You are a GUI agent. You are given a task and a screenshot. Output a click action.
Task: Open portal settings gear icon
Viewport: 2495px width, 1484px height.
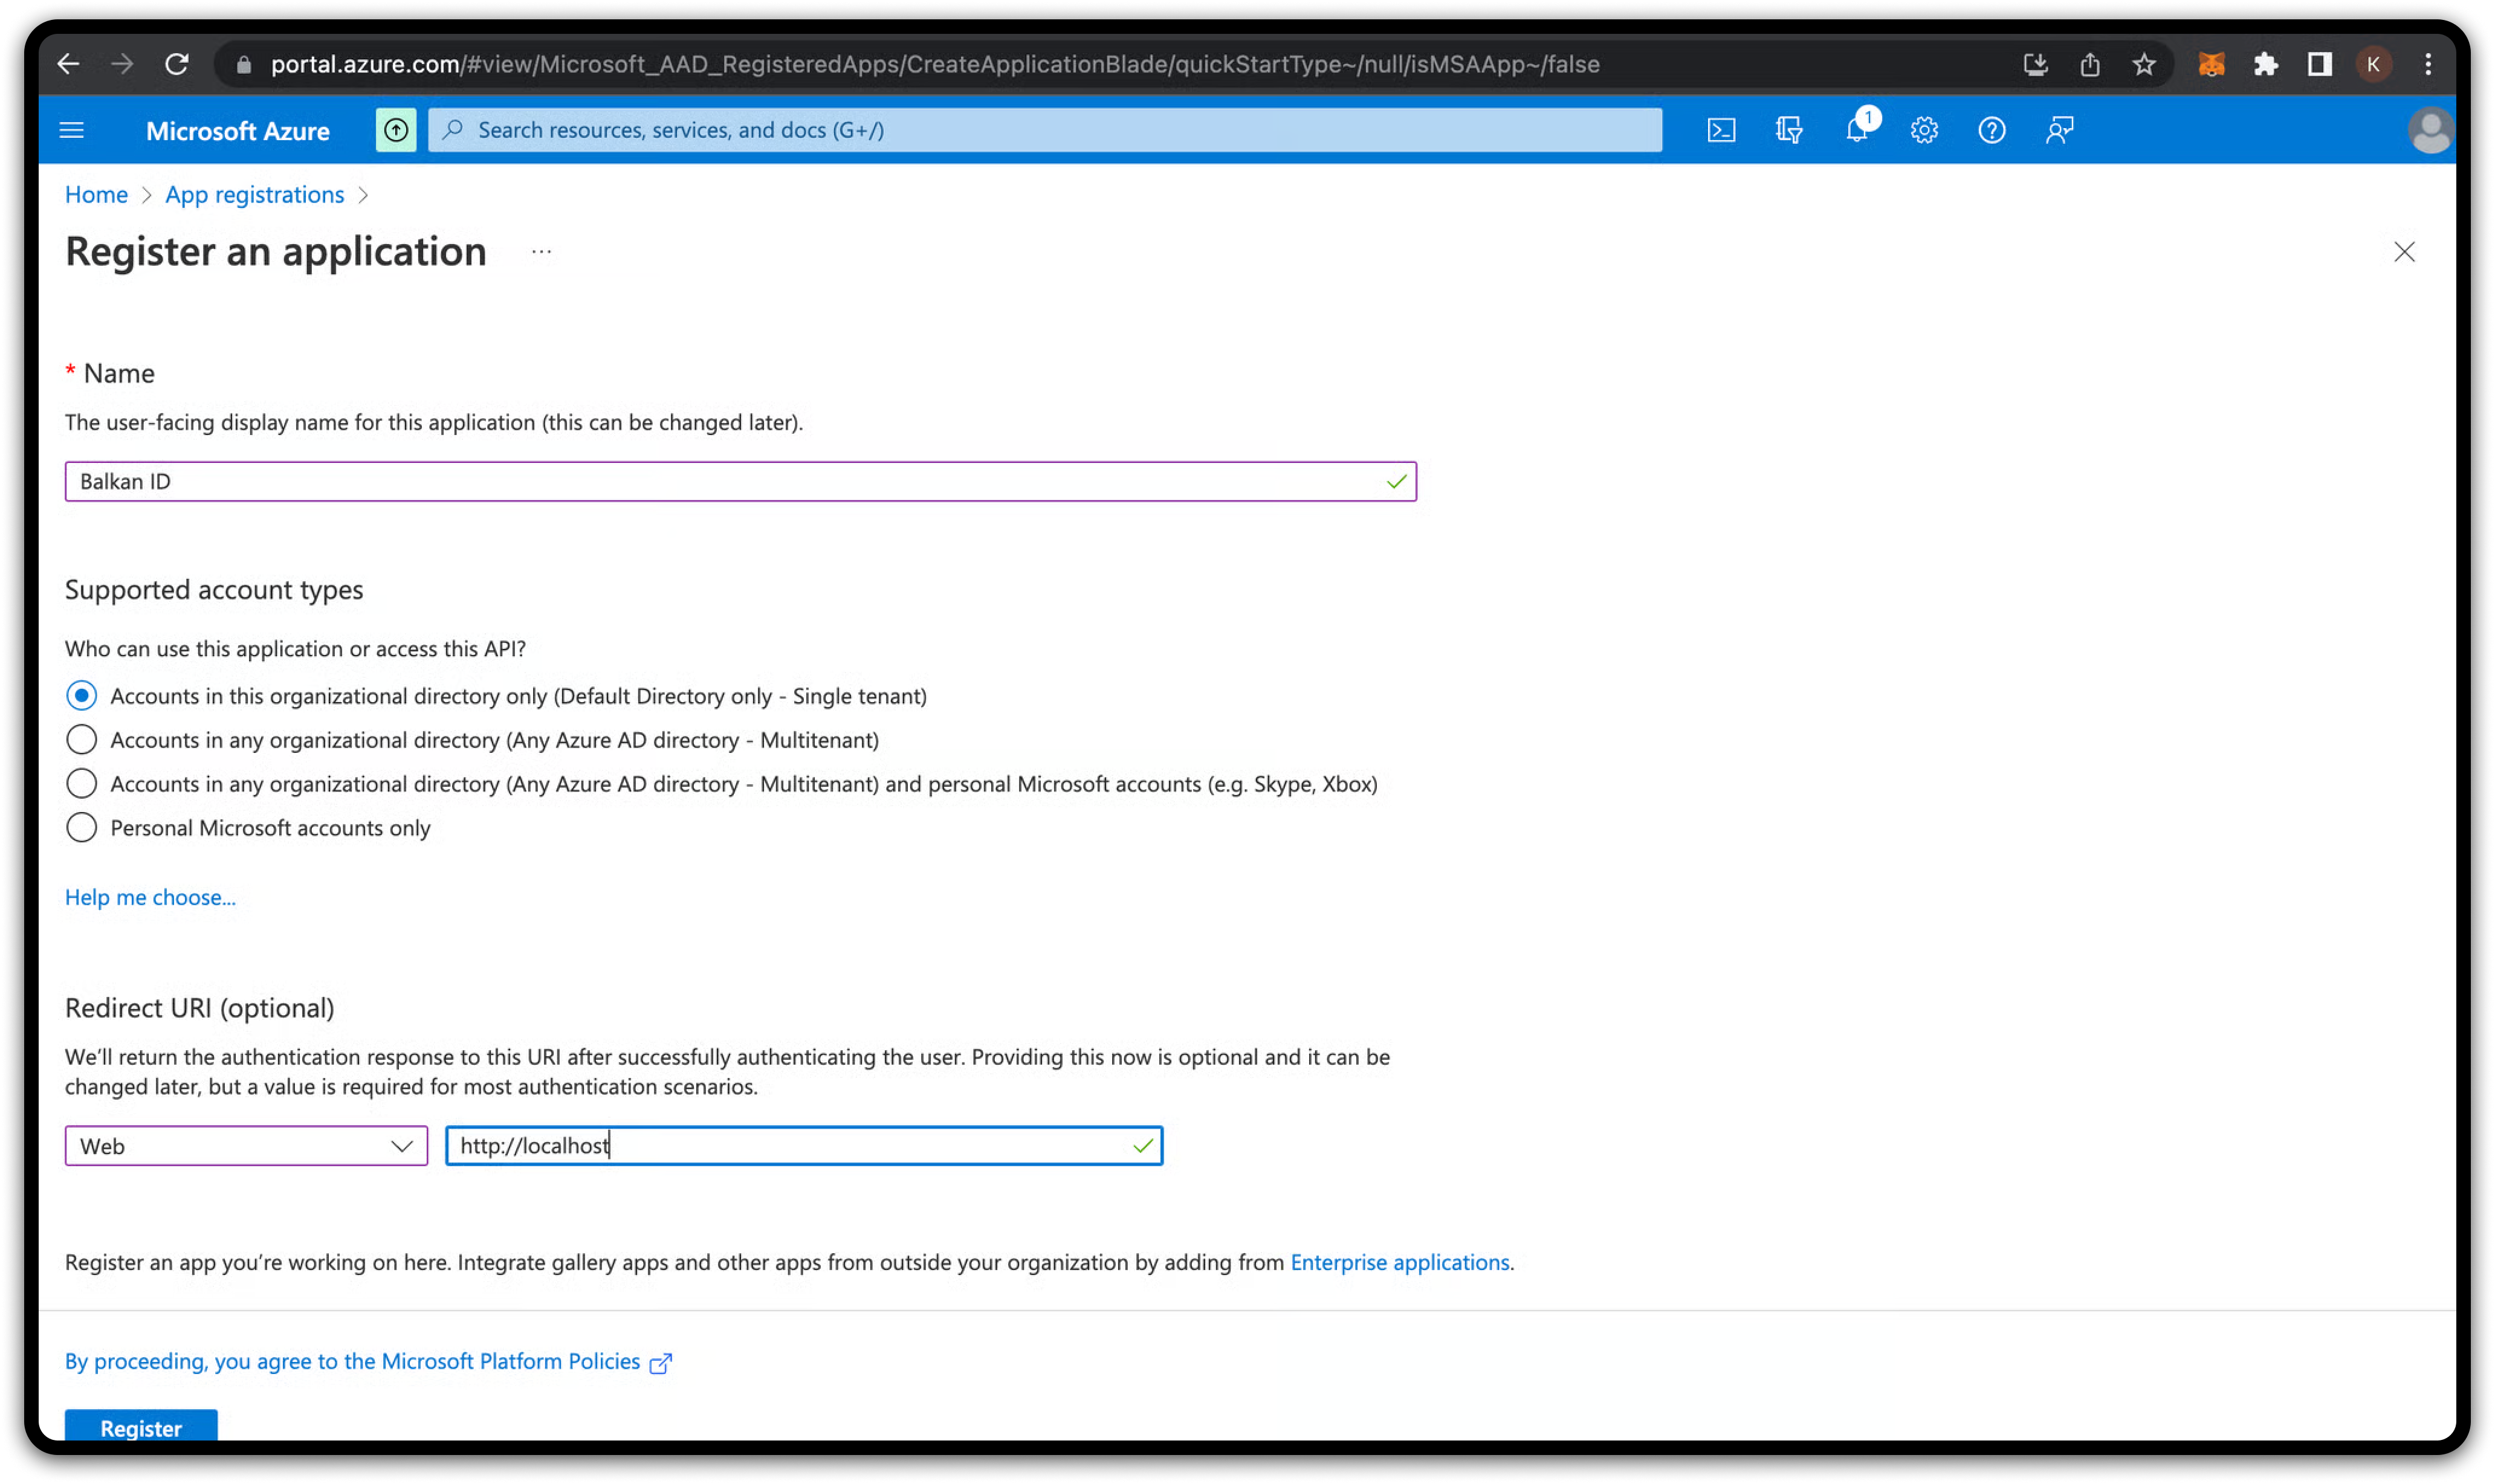(1924, 130)
